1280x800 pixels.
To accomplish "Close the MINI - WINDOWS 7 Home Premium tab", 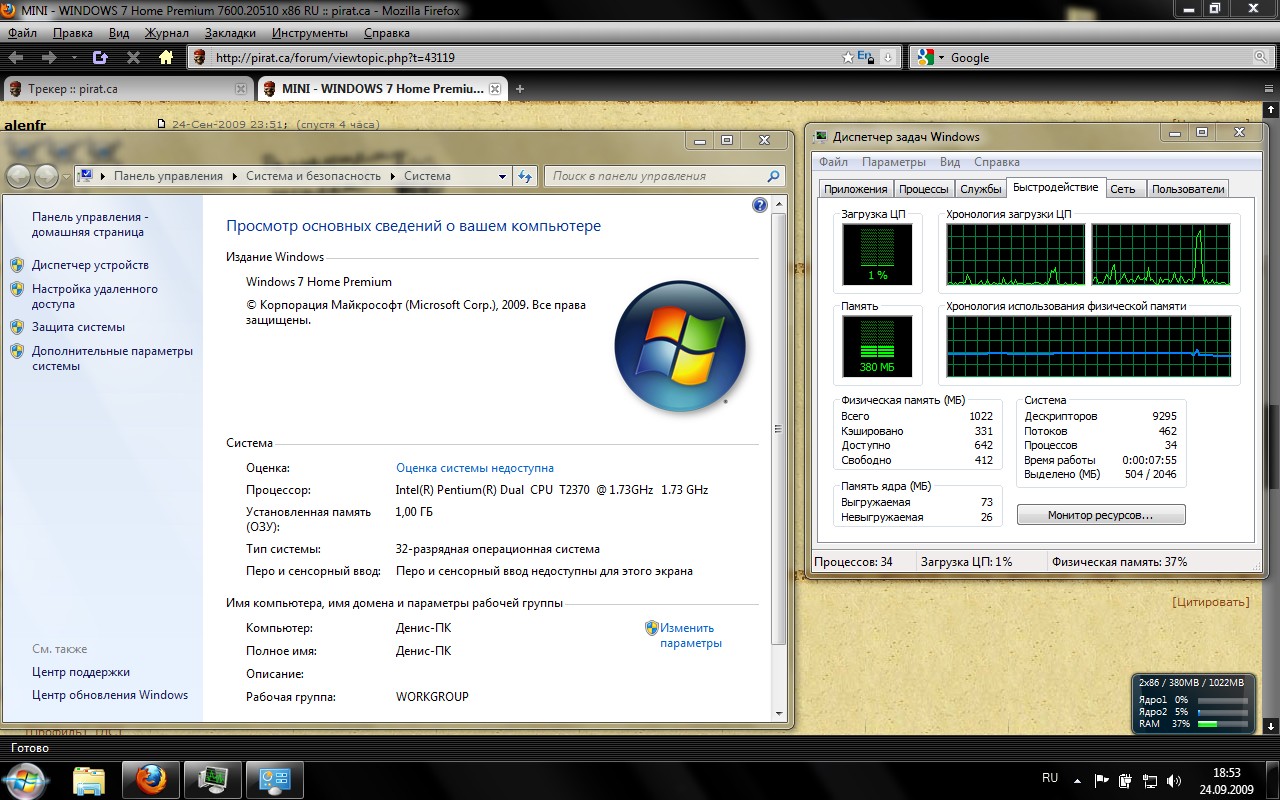I will (494, 89).
